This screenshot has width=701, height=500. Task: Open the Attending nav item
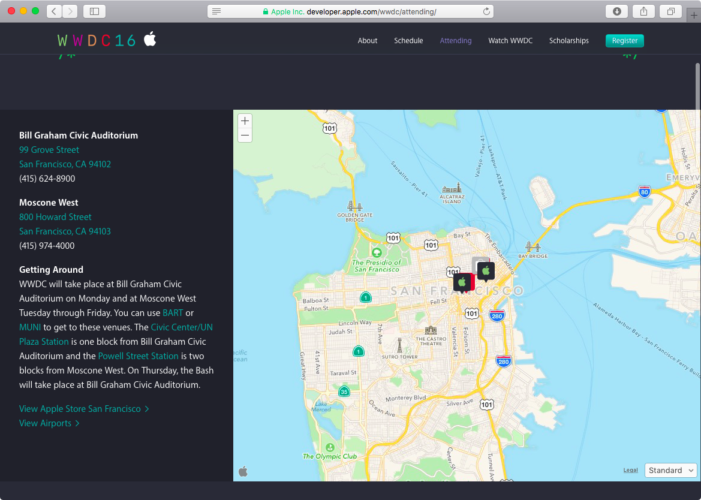[x=456, y=41]
